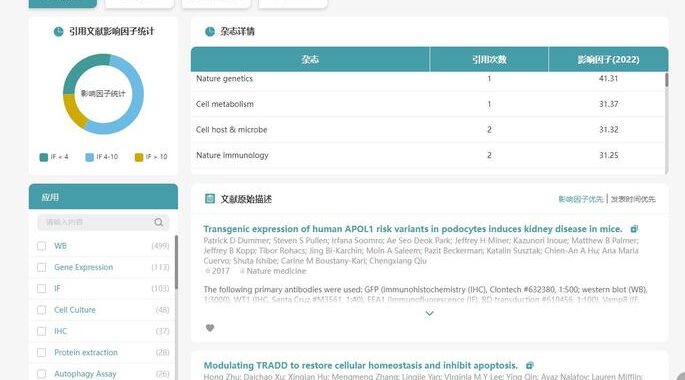
Task: Sort the literature by 发表时间优先
Action: (633, 199)
